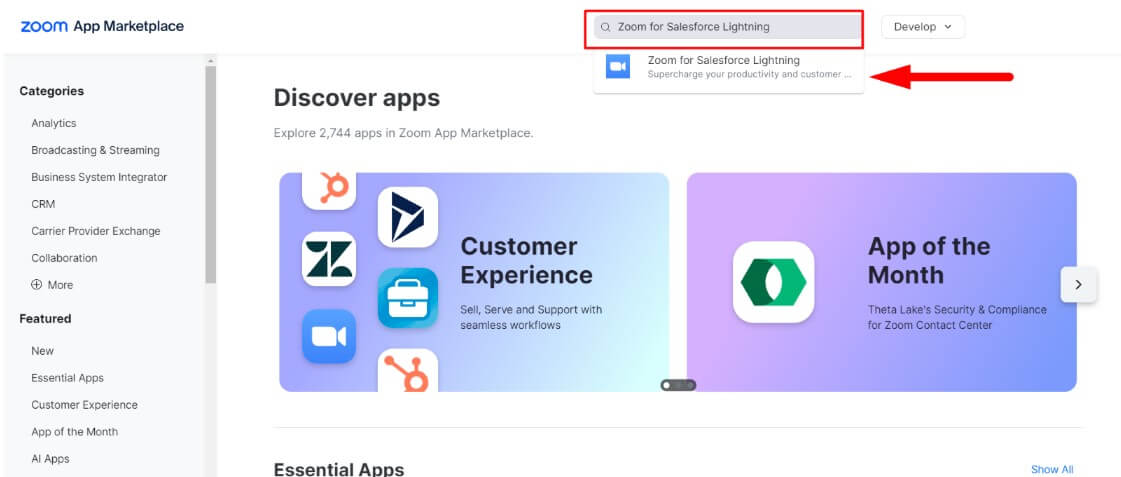
Task: Click the search magnifier icon
Action: [x=606, y=27]
